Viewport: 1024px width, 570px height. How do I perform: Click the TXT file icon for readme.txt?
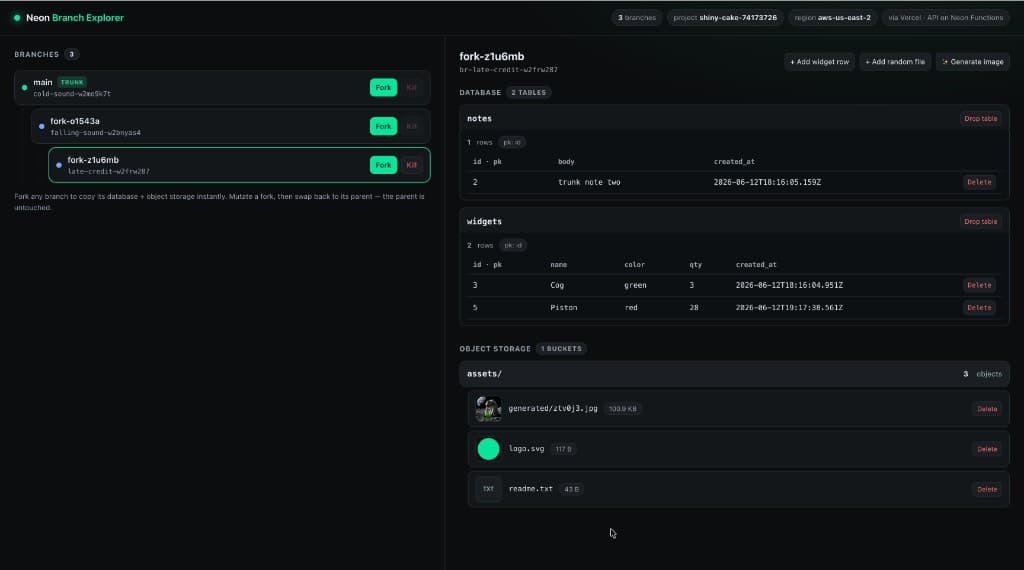point(488,488)
